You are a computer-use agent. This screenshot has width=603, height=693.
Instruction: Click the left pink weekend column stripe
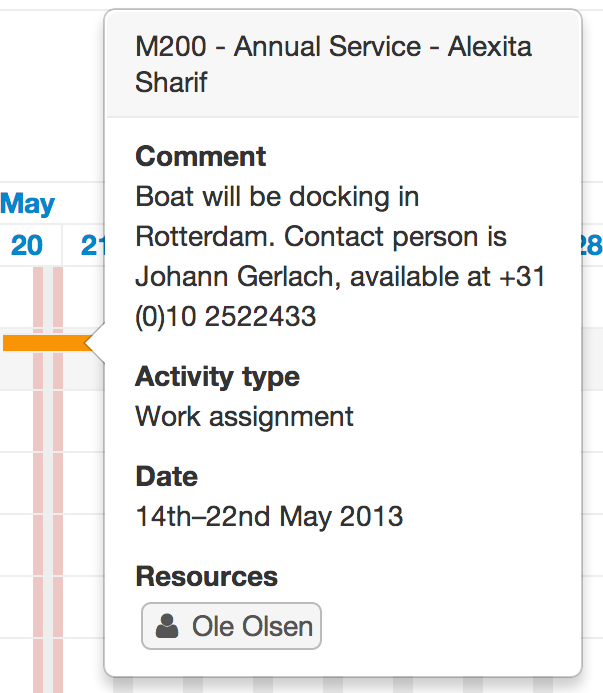(38, 480)
